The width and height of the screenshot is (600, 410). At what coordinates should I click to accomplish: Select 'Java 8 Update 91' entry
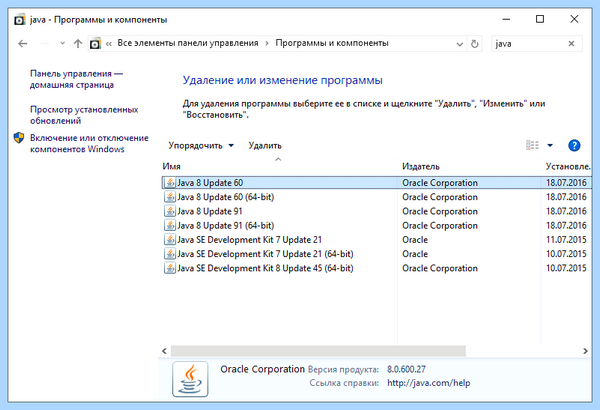(210, 211)
